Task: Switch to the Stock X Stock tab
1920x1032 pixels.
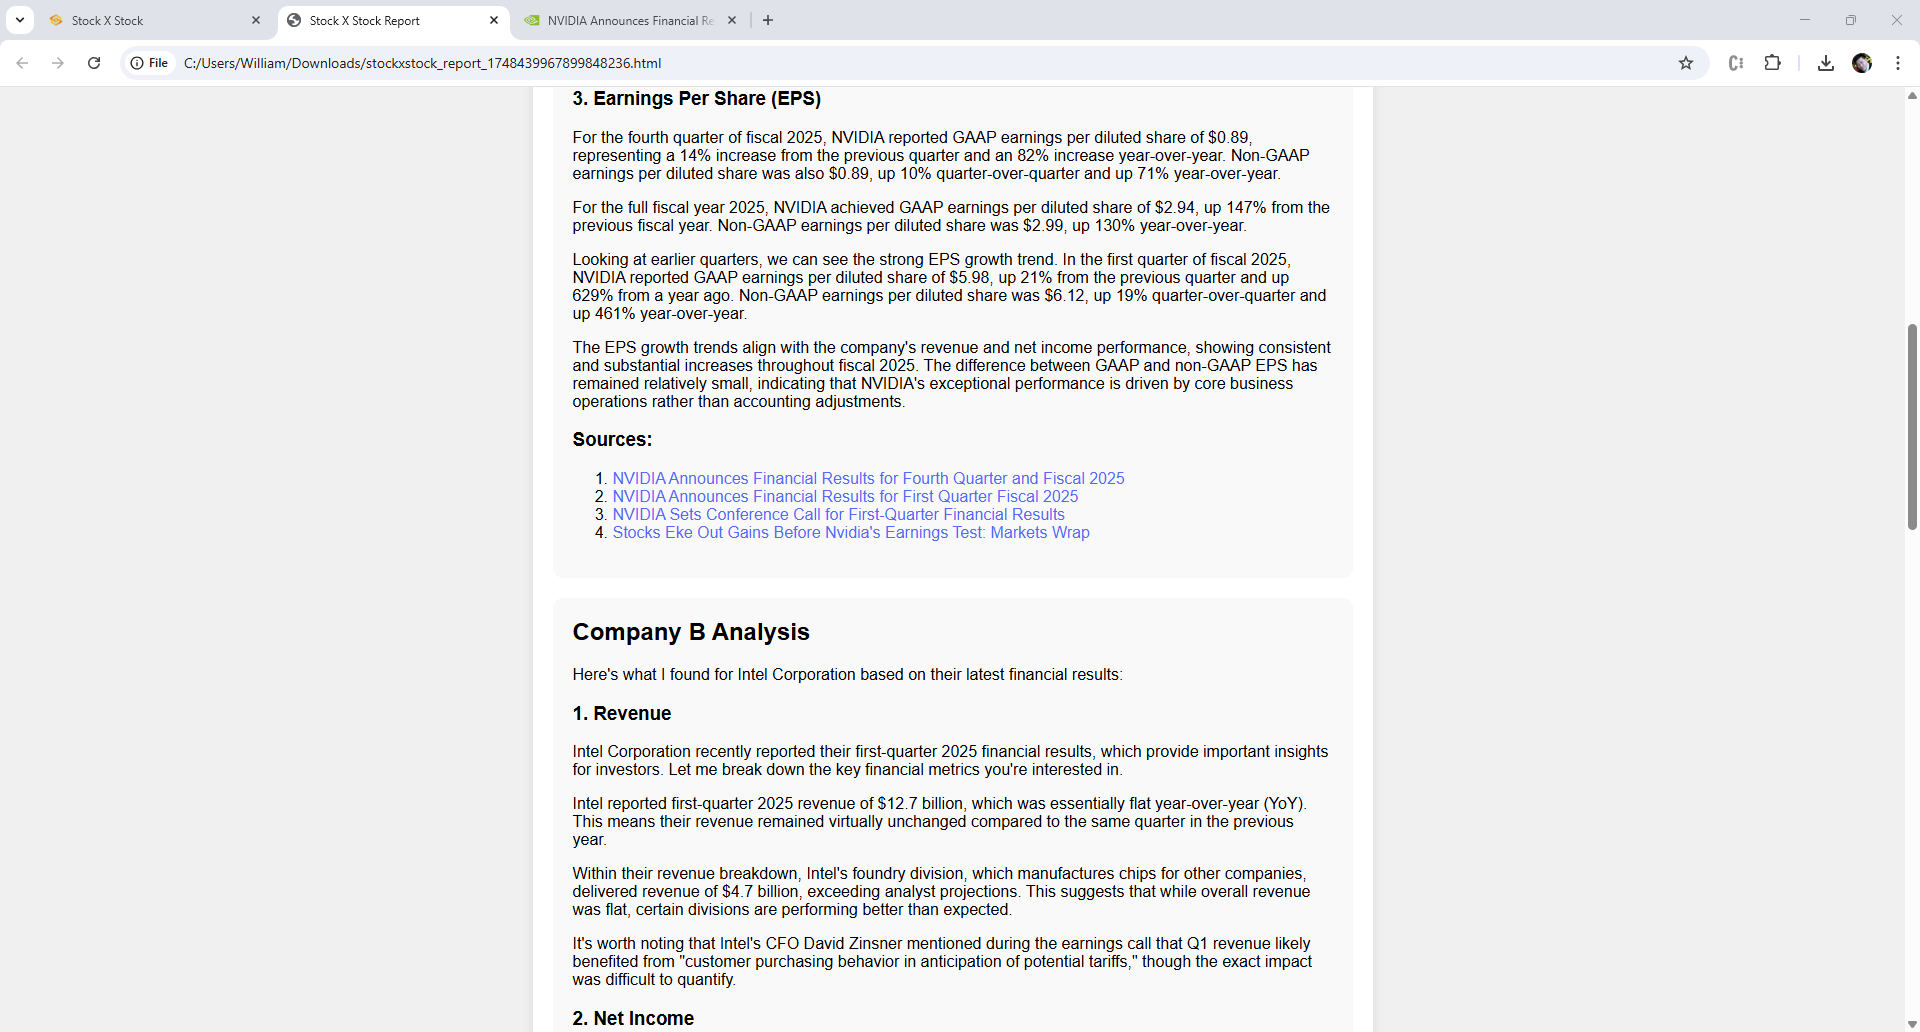Action: (155, 20)
